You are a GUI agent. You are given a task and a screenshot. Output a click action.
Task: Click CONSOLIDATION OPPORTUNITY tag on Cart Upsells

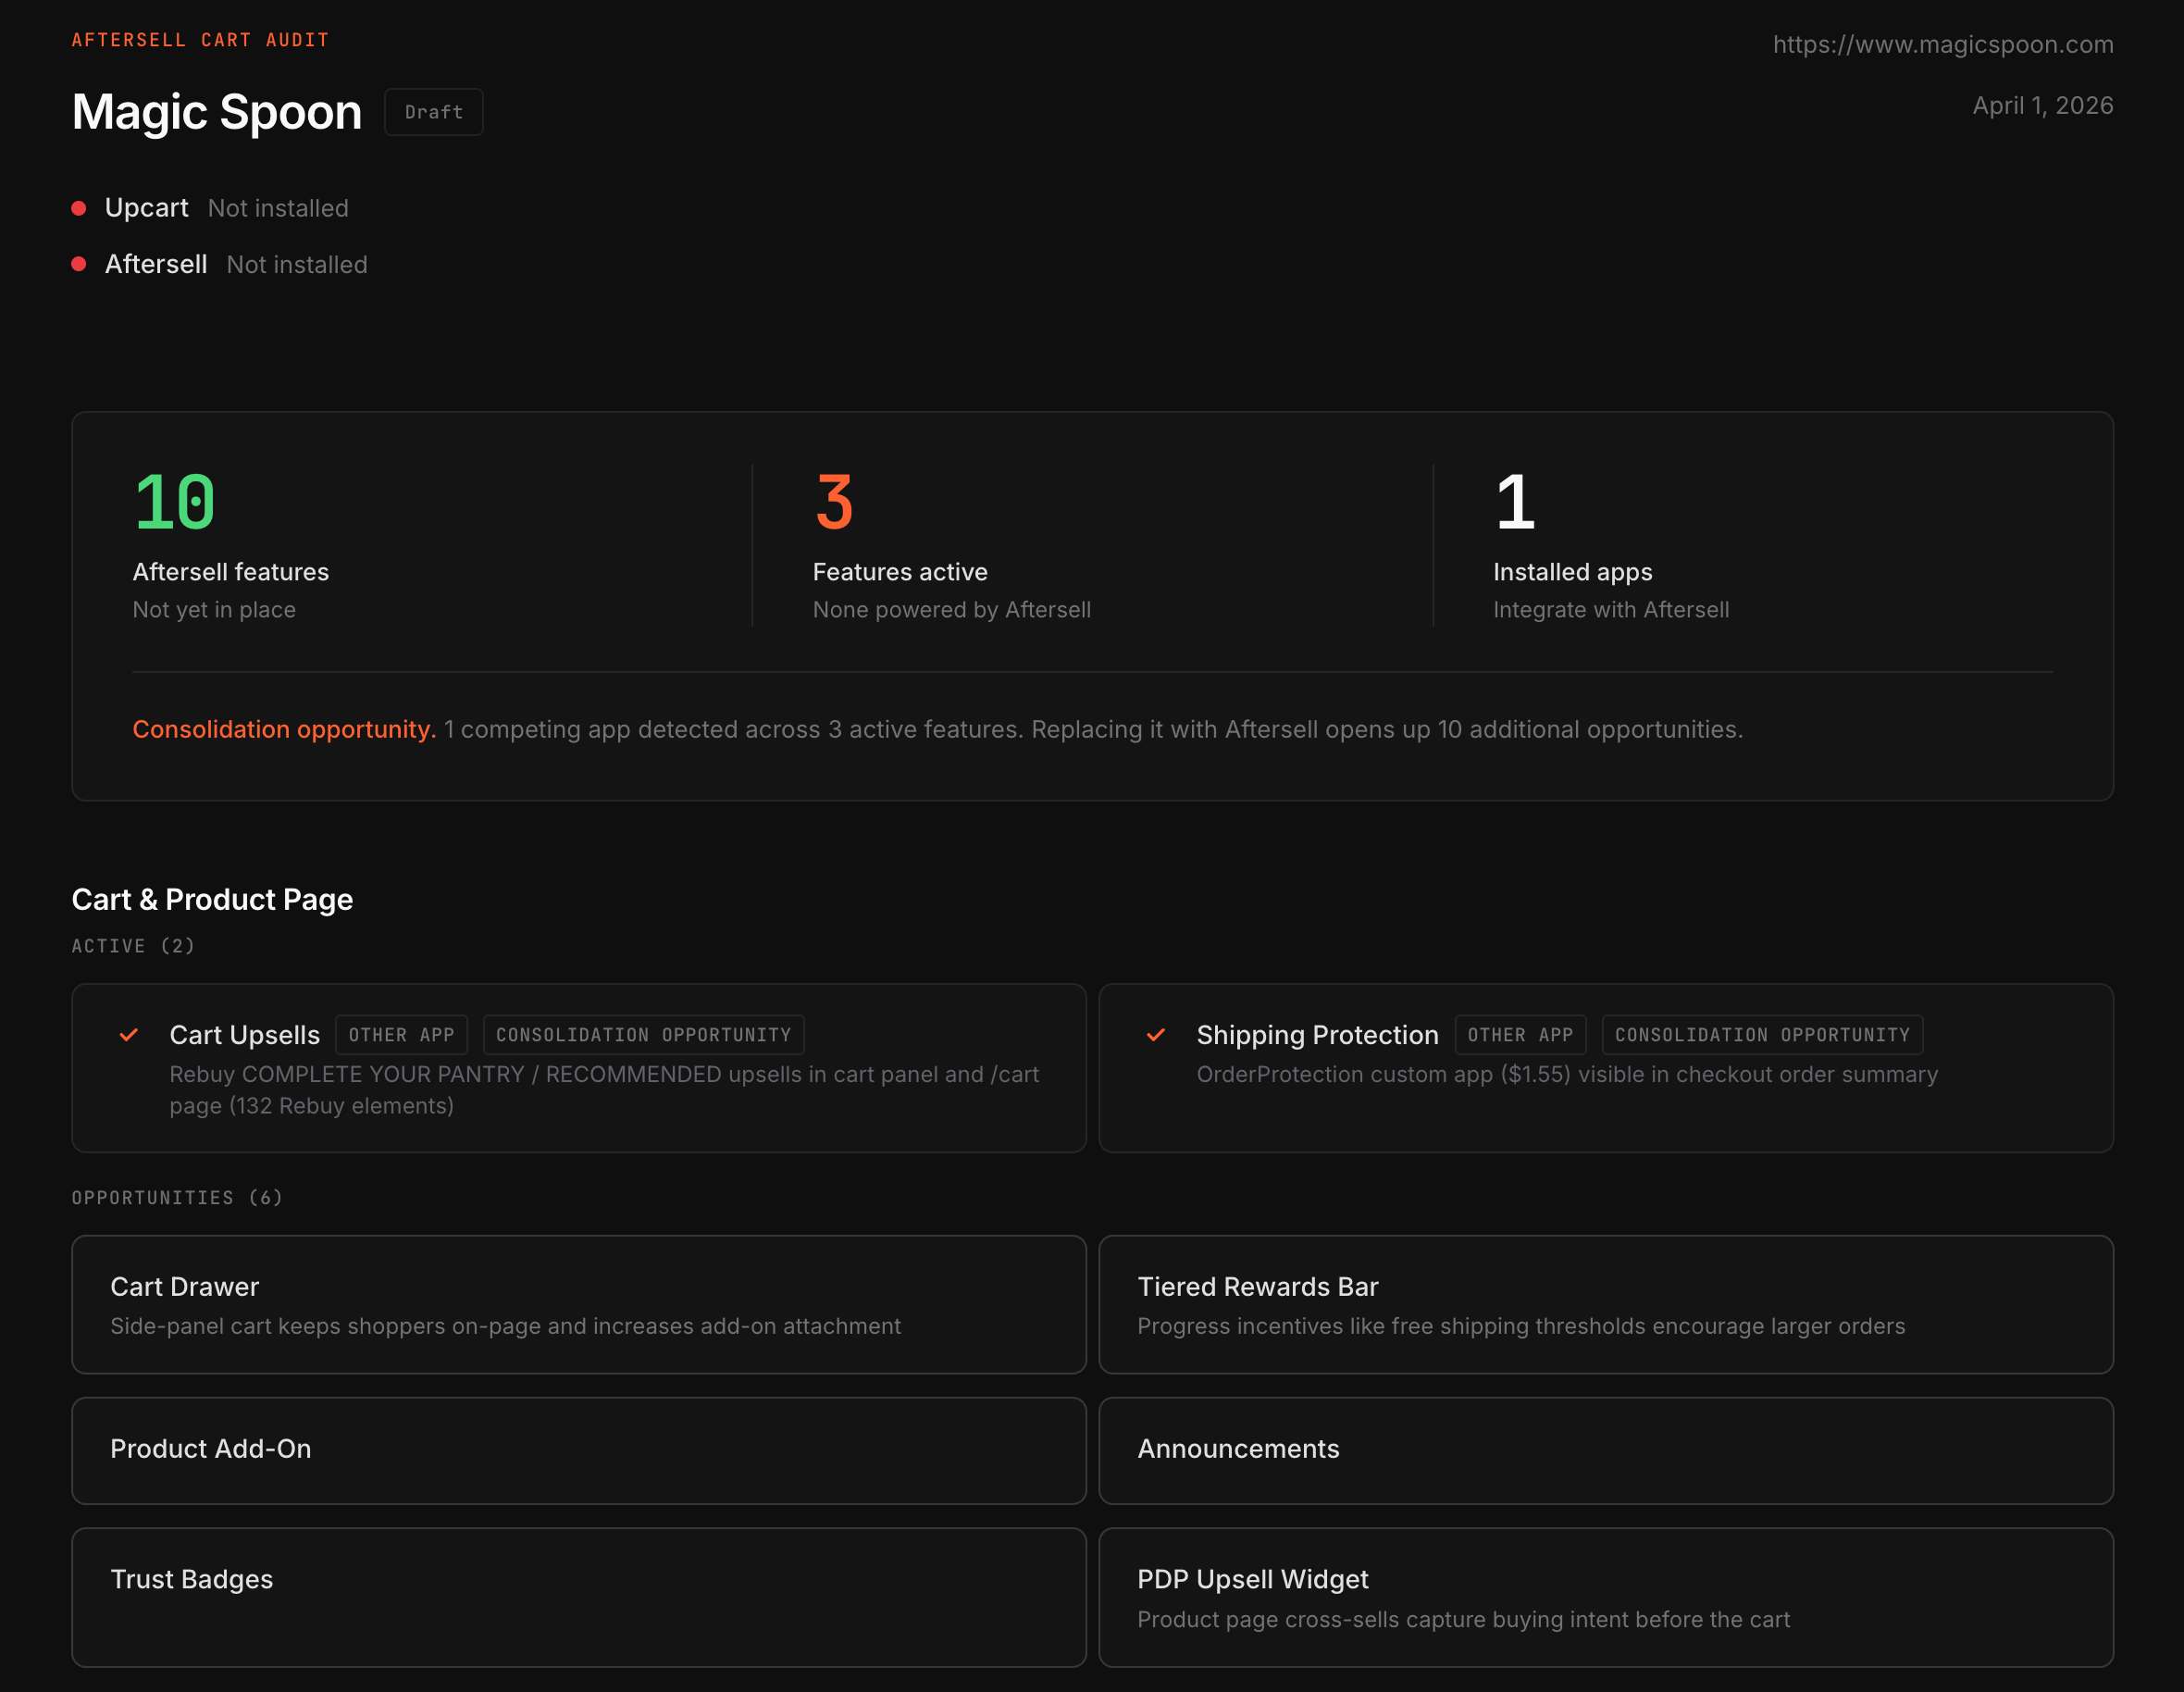[x=643, y=1035]
